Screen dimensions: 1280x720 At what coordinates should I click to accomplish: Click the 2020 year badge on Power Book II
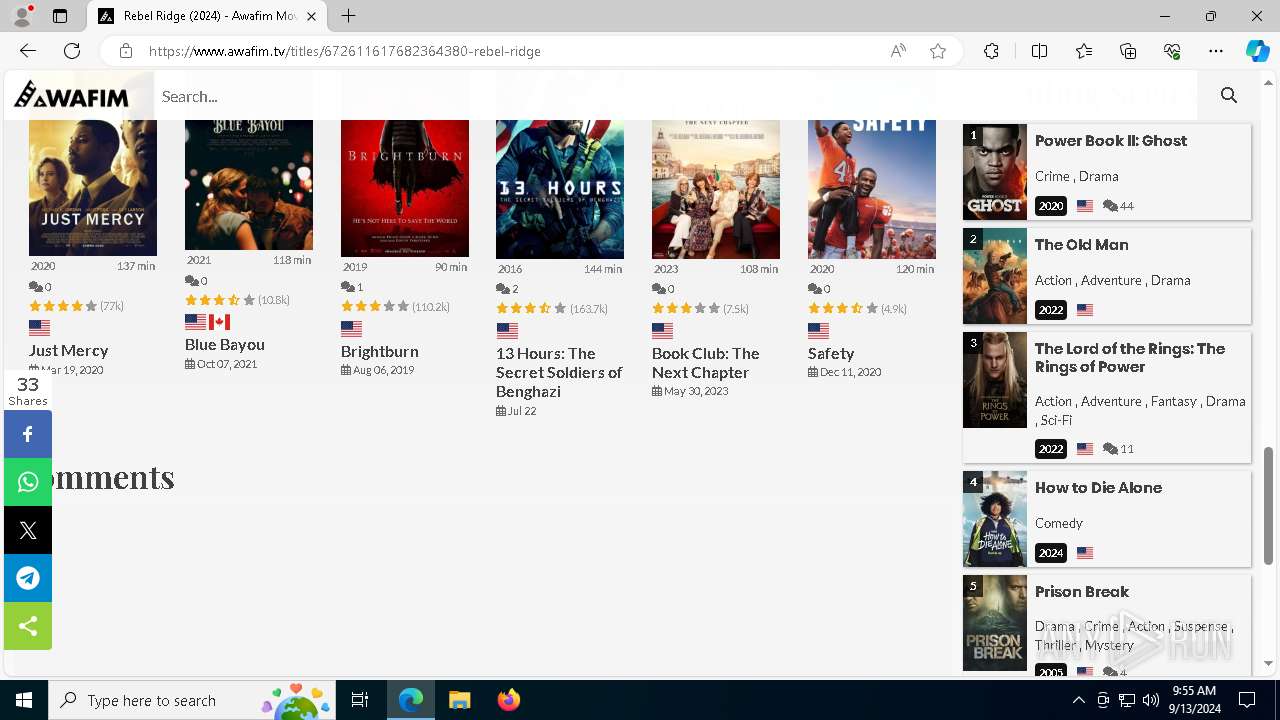coord(1051,206)
